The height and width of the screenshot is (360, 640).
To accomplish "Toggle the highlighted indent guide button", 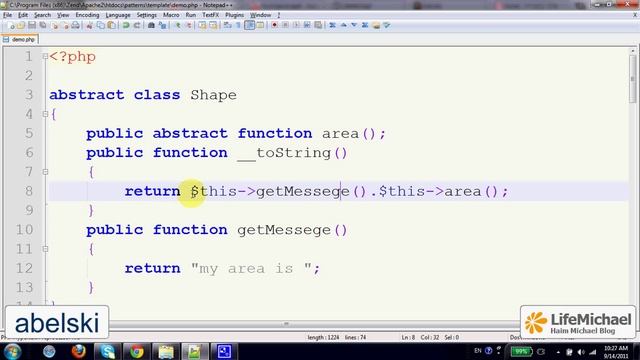I will 249,25.
